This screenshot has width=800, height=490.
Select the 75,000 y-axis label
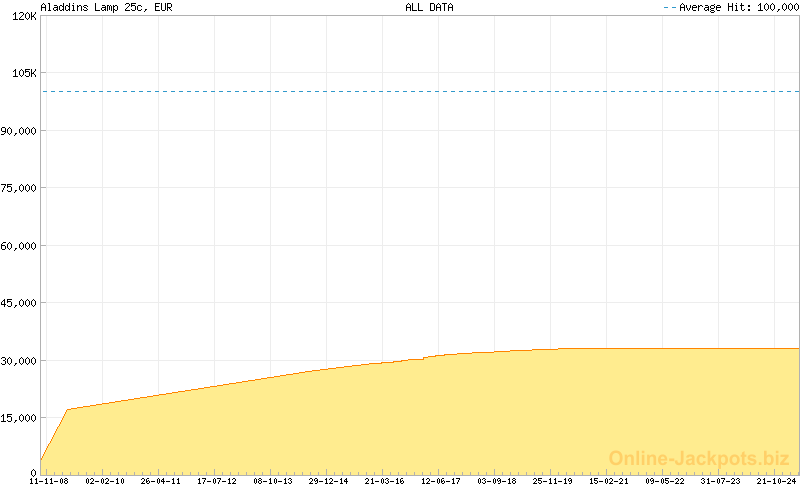click(x=19, y=188)
